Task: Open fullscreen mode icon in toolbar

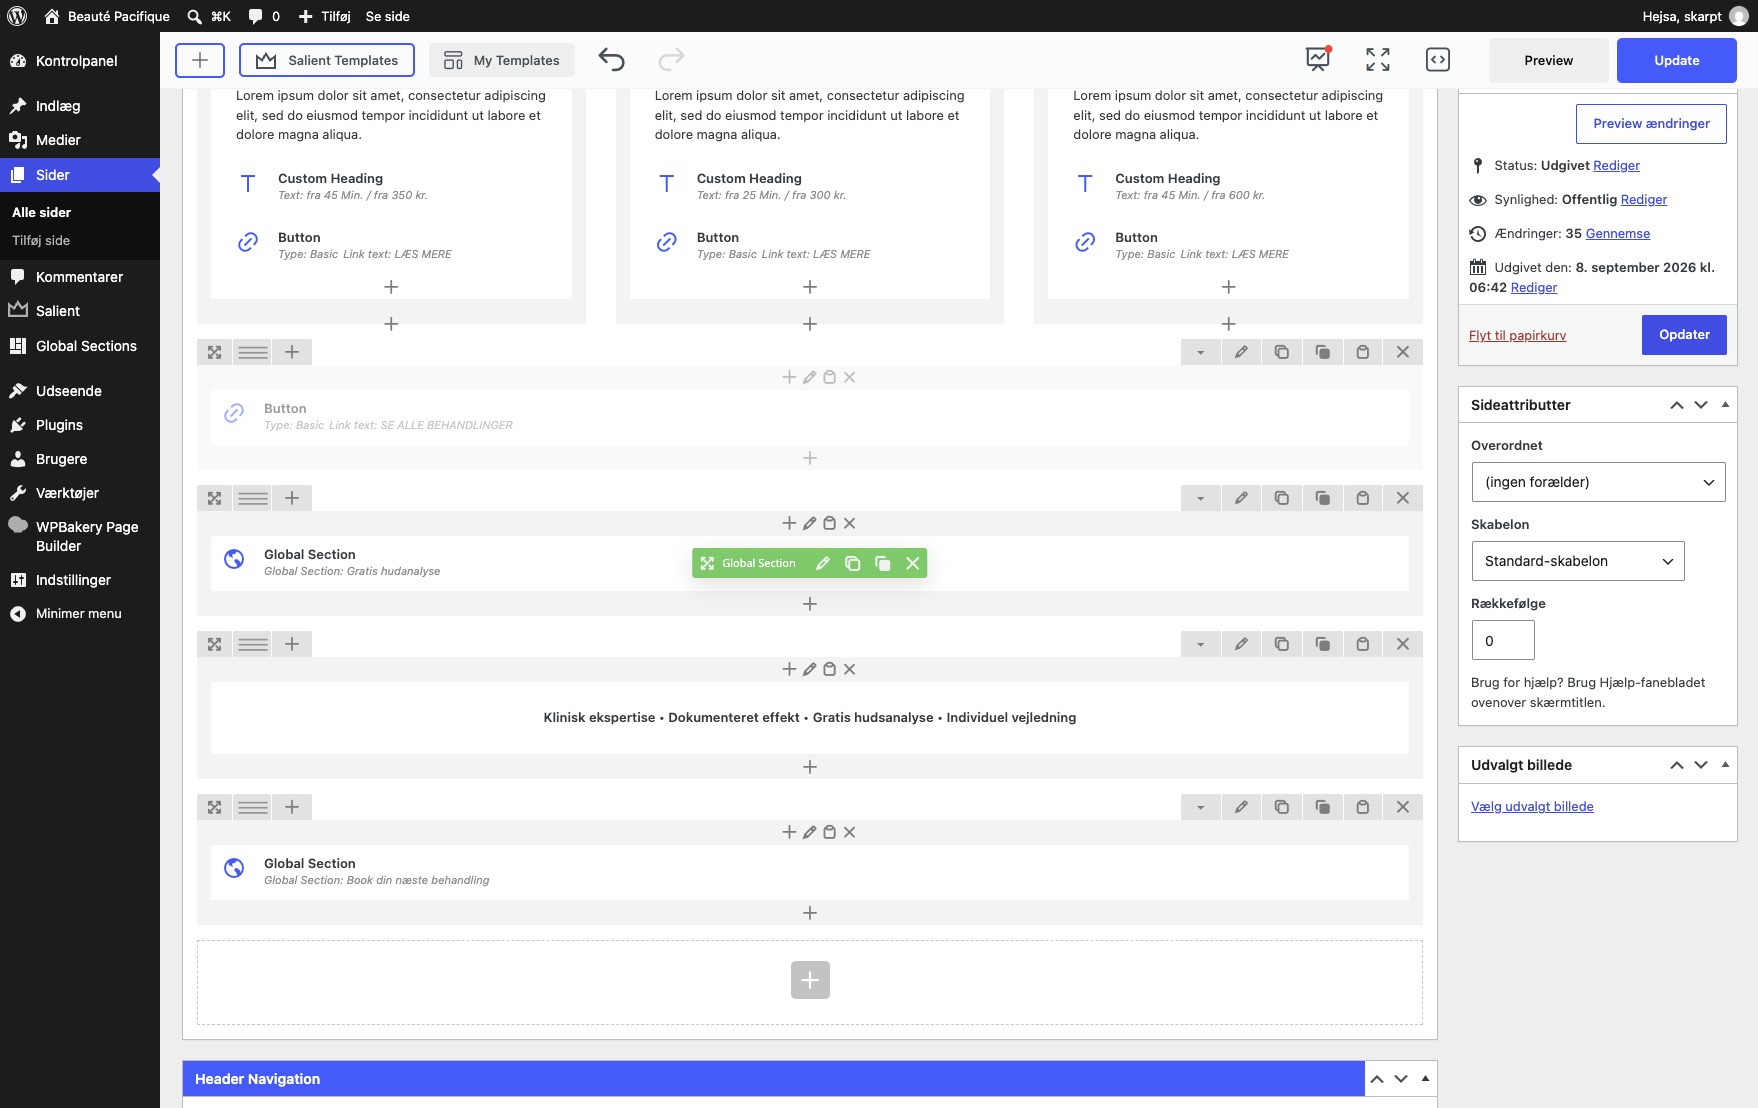Action: click(x=1377, y=60)
